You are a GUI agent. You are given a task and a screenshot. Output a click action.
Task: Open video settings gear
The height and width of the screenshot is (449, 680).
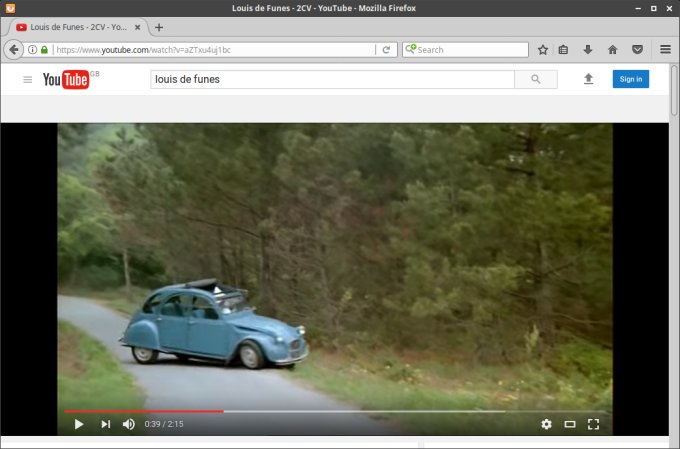coord(546,424)
